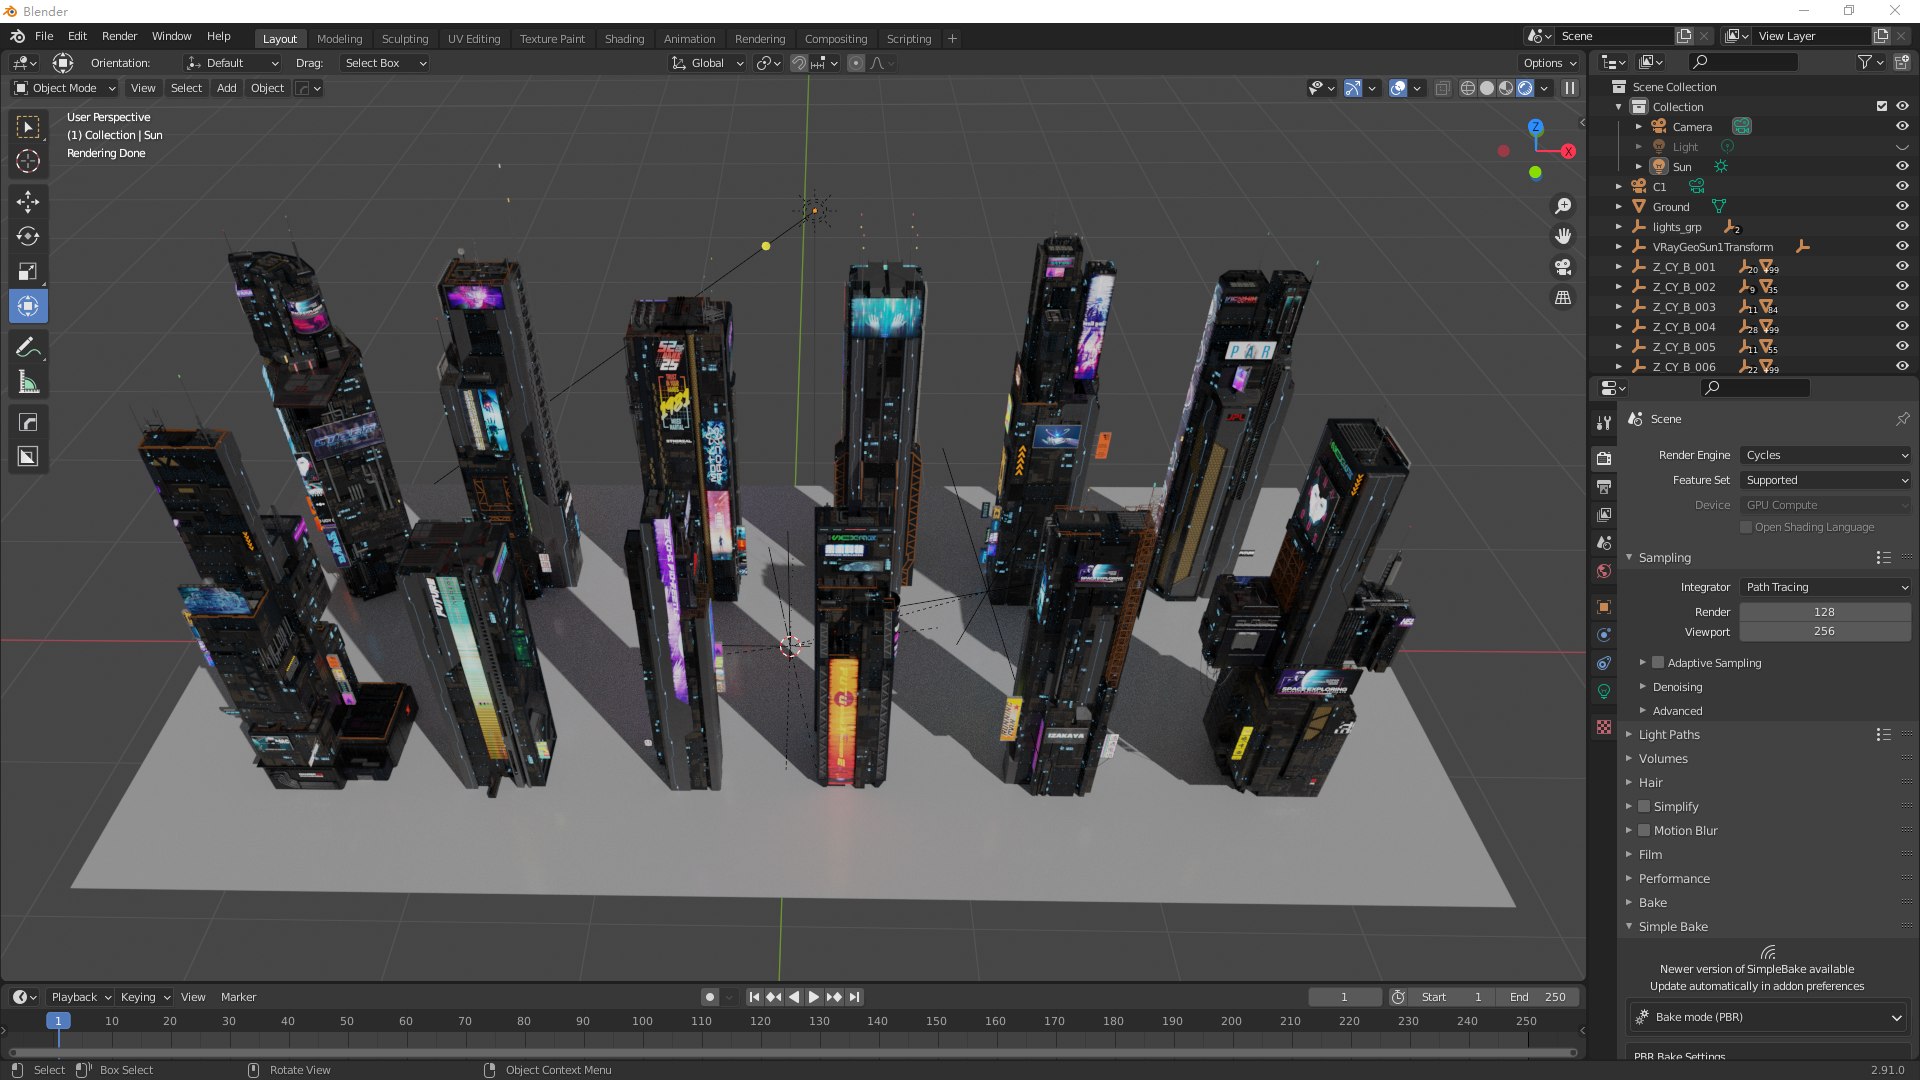Drag the Render samples value slider

tap(1825, 611)
